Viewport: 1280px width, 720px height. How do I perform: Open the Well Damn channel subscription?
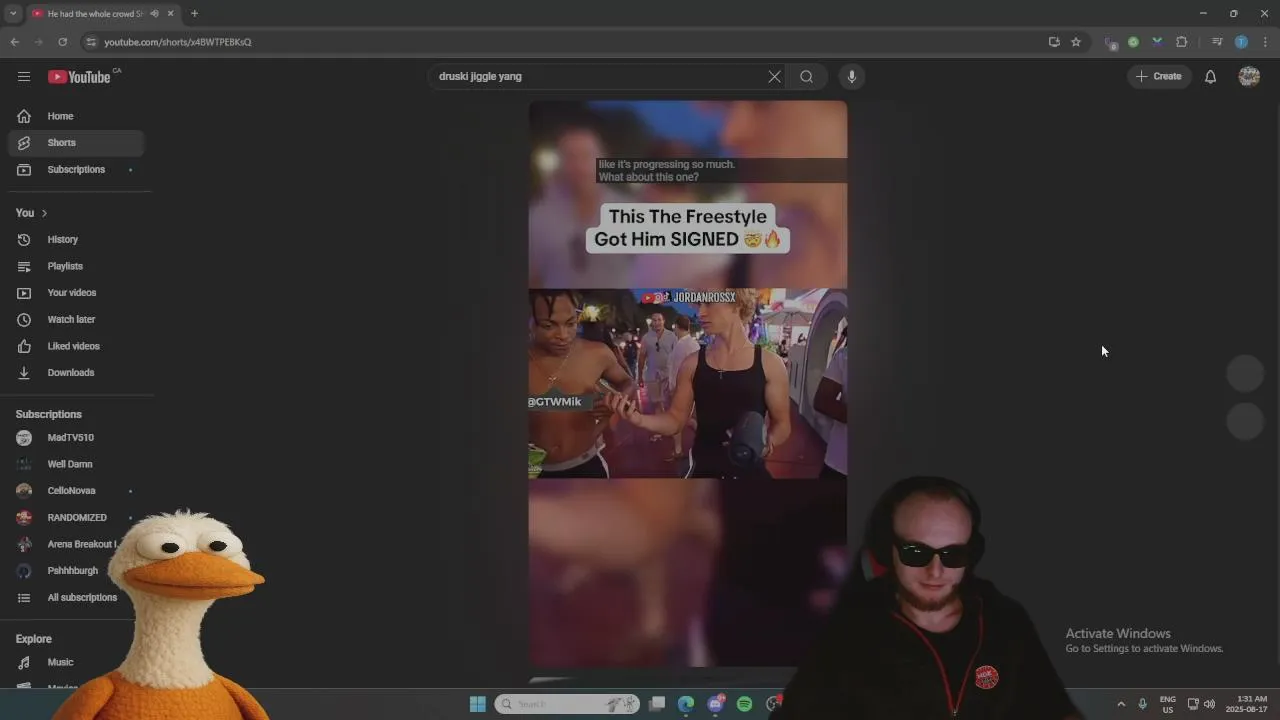(76, 464)
